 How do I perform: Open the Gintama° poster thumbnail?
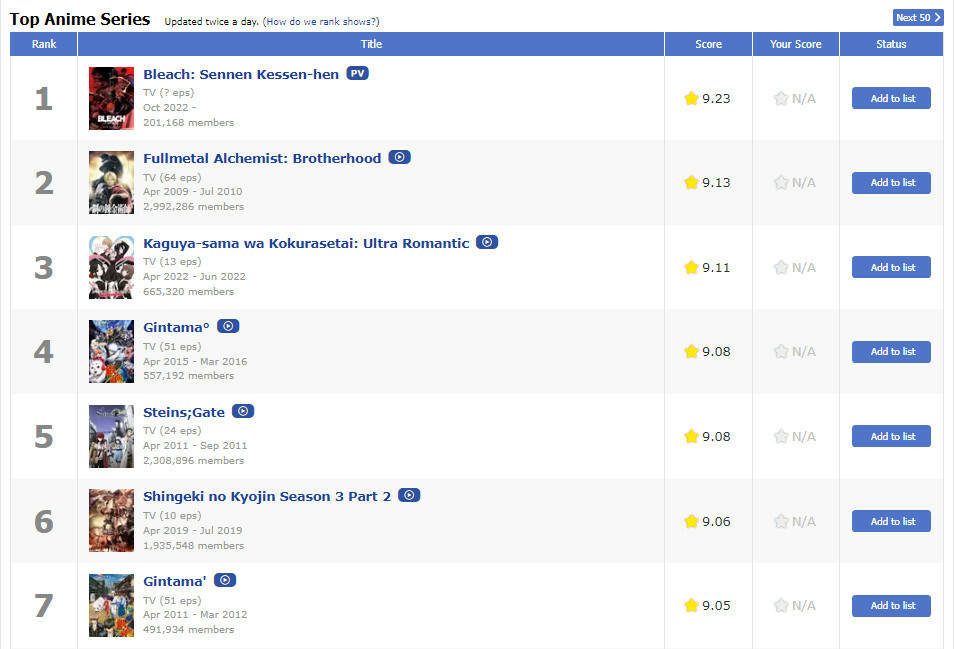tap(111, 352)
